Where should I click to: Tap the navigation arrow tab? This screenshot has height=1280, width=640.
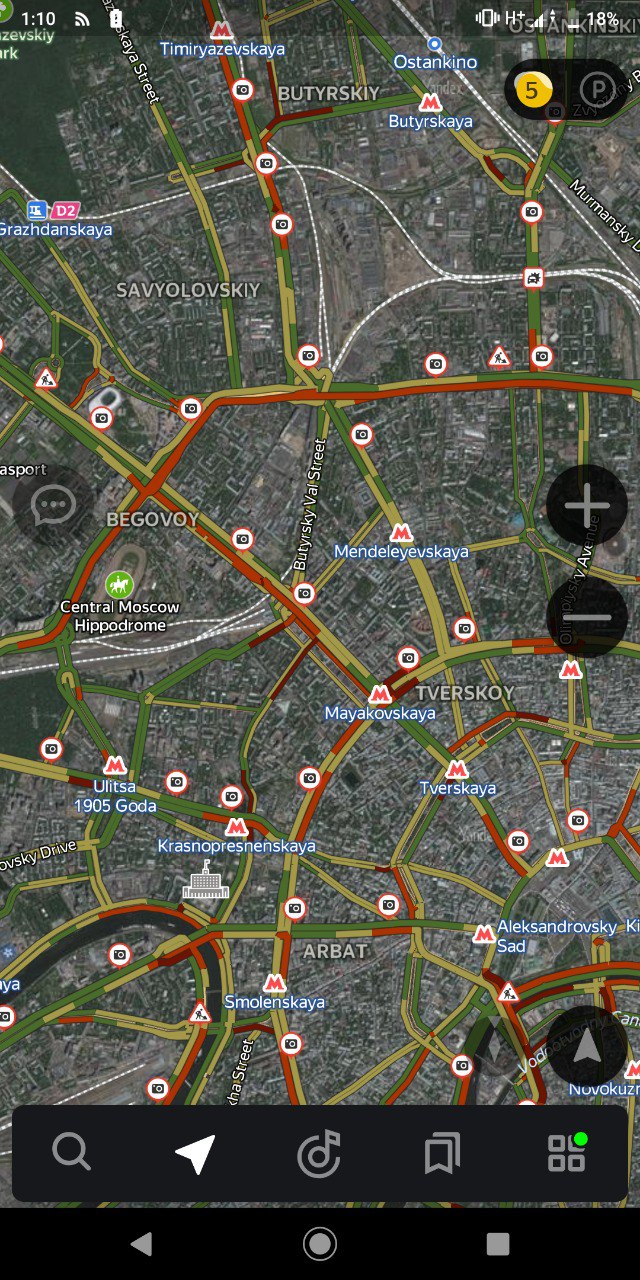pyautogui.click(x=195, y=1153)
